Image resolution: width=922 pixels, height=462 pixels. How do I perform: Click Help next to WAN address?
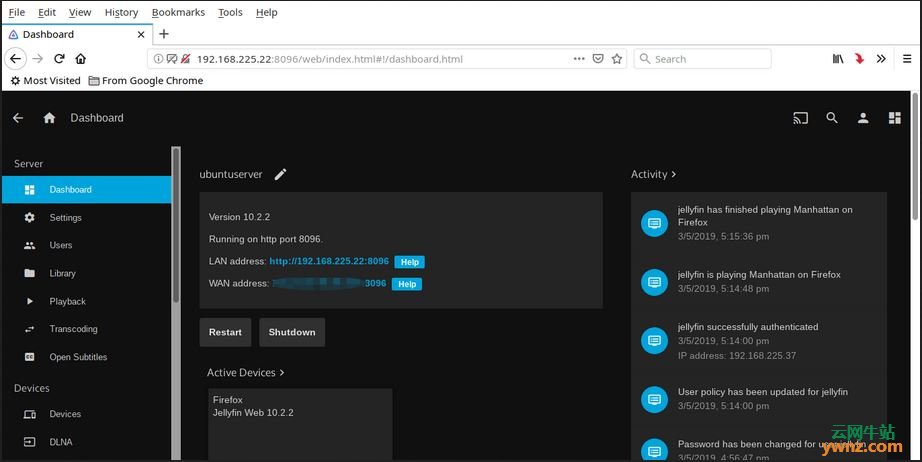coord(407,284)
